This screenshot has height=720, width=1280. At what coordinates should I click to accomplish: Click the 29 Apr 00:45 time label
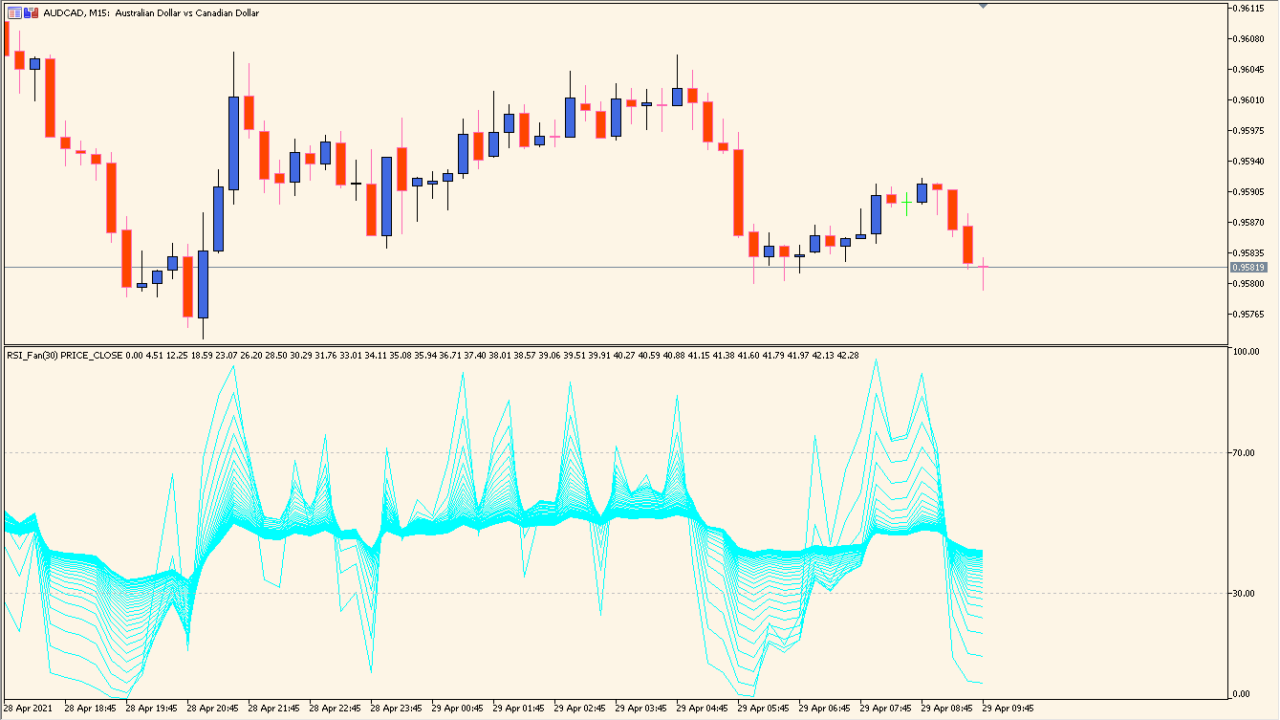click(x=458, y=708)
